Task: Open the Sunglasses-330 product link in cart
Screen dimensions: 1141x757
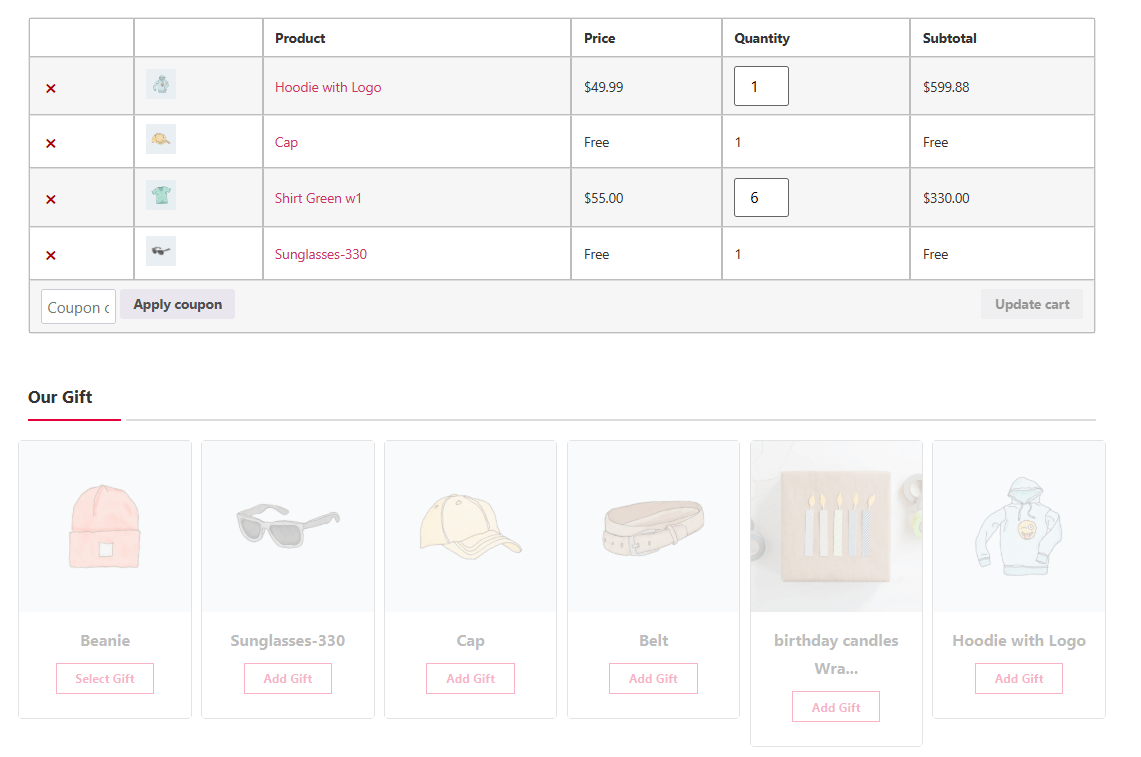Action: (x=320, y=254)
